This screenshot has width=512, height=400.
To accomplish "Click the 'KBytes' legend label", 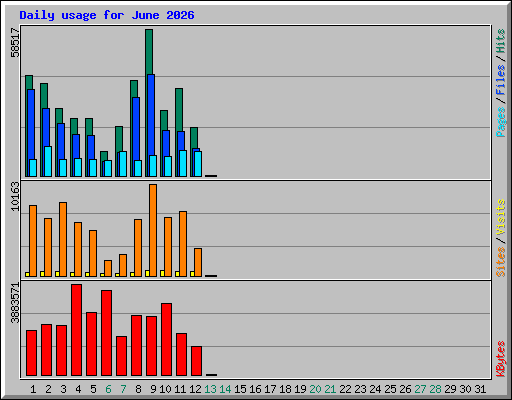I will pos(500,359).
